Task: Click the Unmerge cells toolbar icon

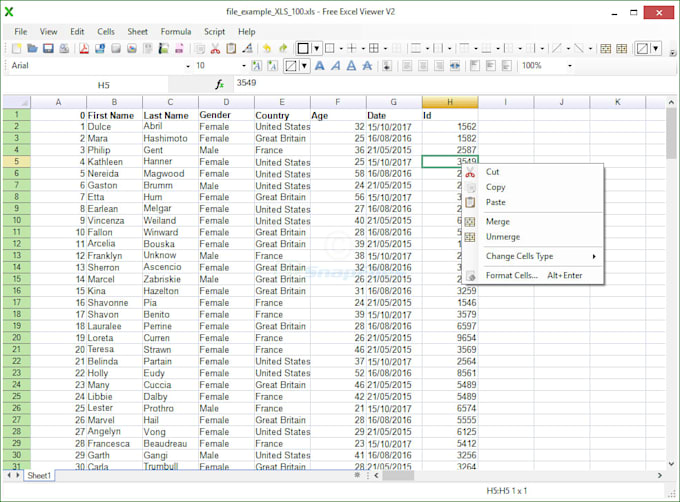Action: tap(622, 49)
